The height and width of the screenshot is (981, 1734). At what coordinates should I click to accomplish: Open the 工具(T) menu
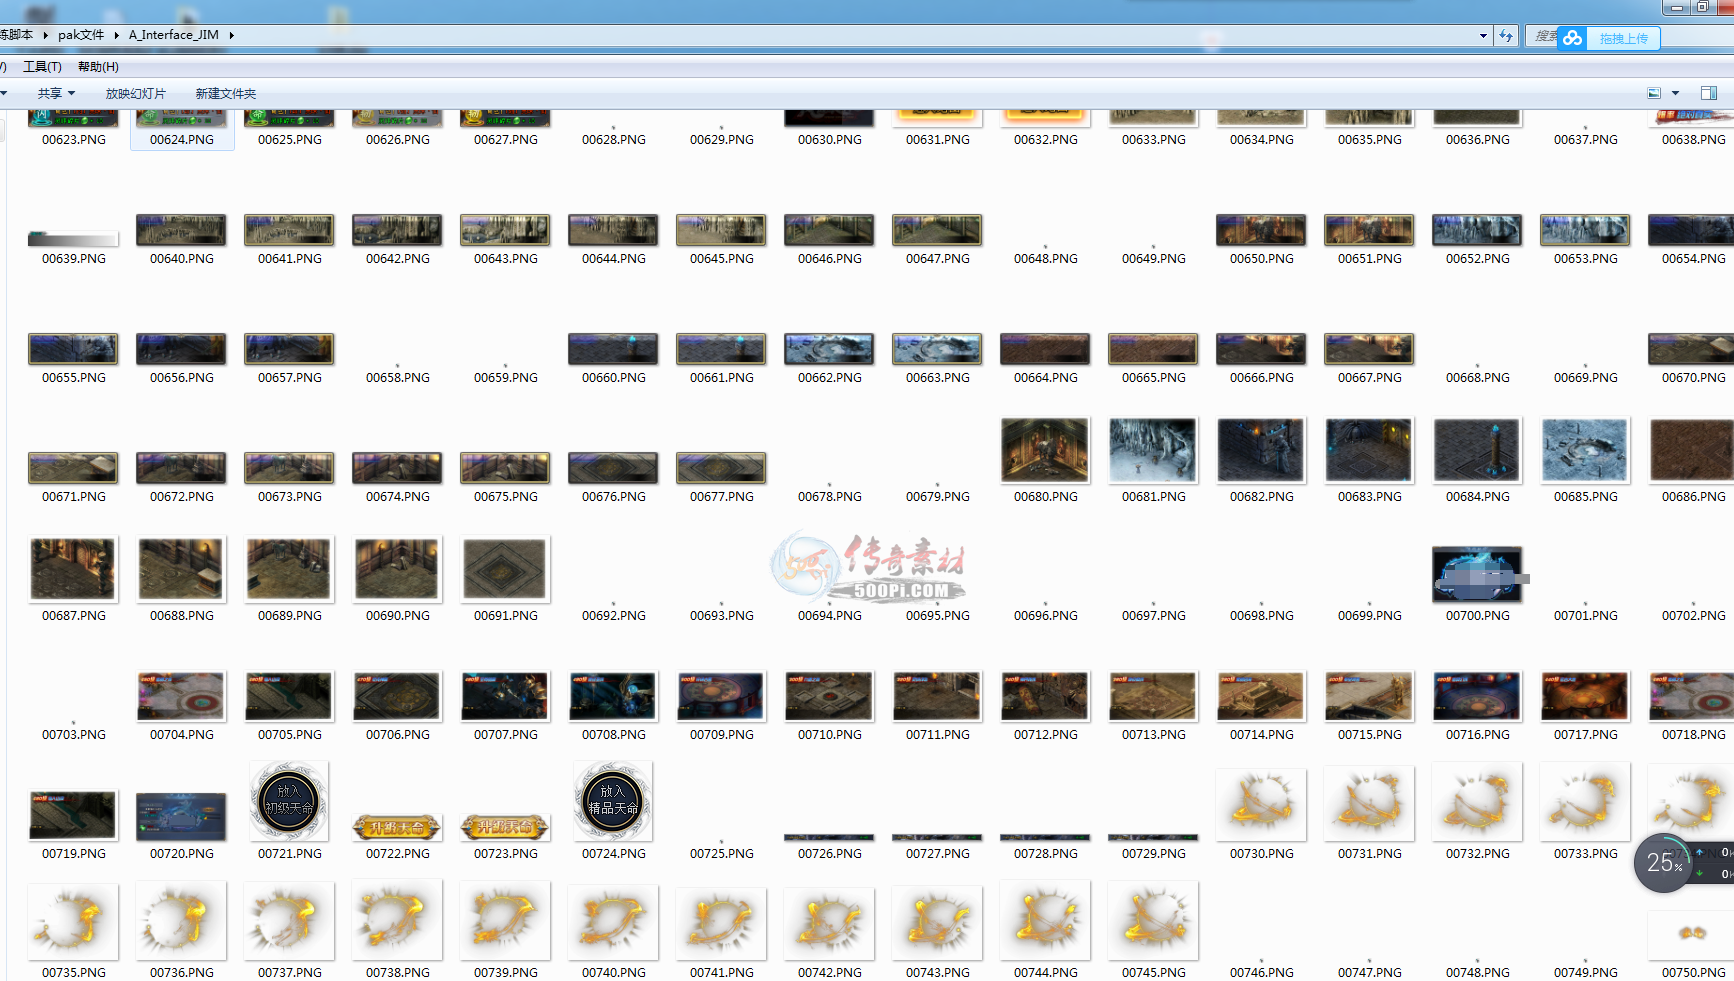pyautogui.click(x=42, y=67)
